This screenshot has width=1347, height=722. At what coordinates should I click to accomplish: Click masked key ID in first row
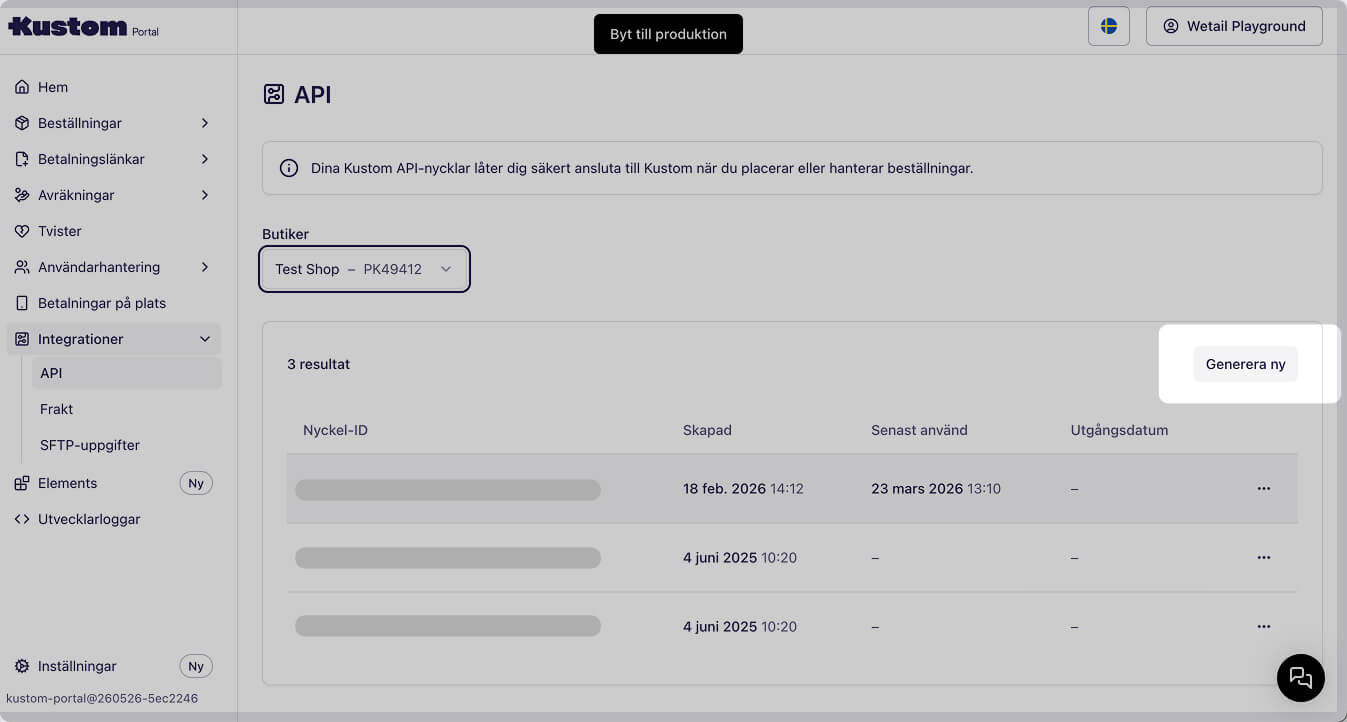point(448,489)
